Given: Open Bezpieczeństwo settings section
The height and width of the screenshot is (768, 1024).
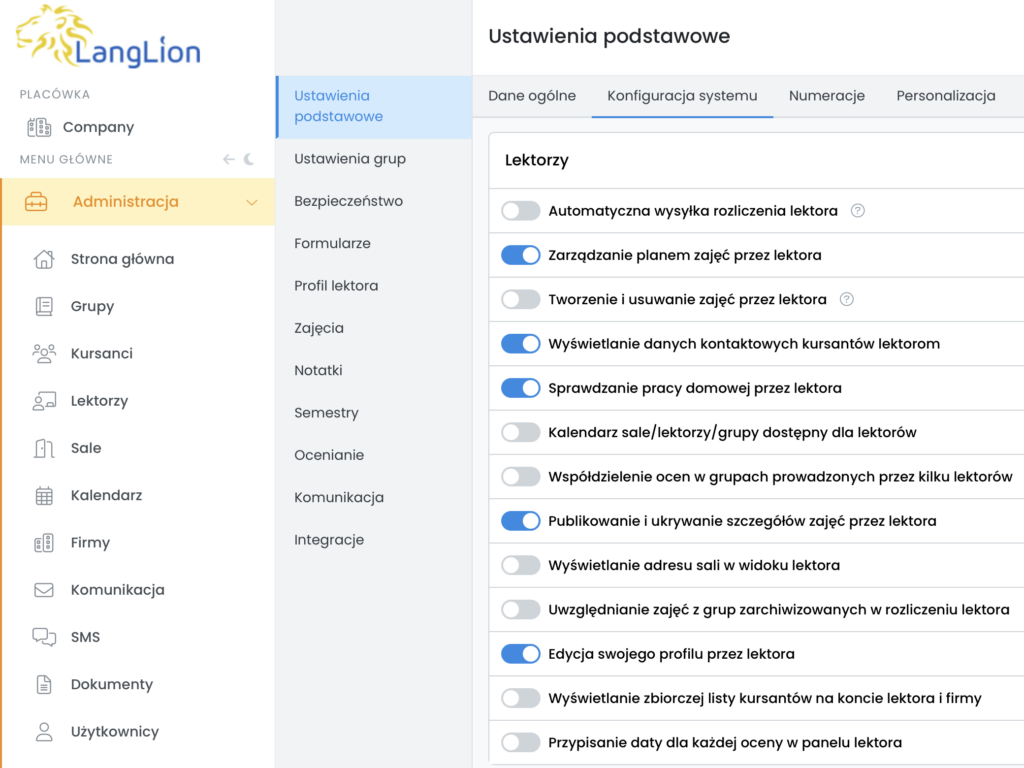Looking at the screenshot, I should [348, 201].
